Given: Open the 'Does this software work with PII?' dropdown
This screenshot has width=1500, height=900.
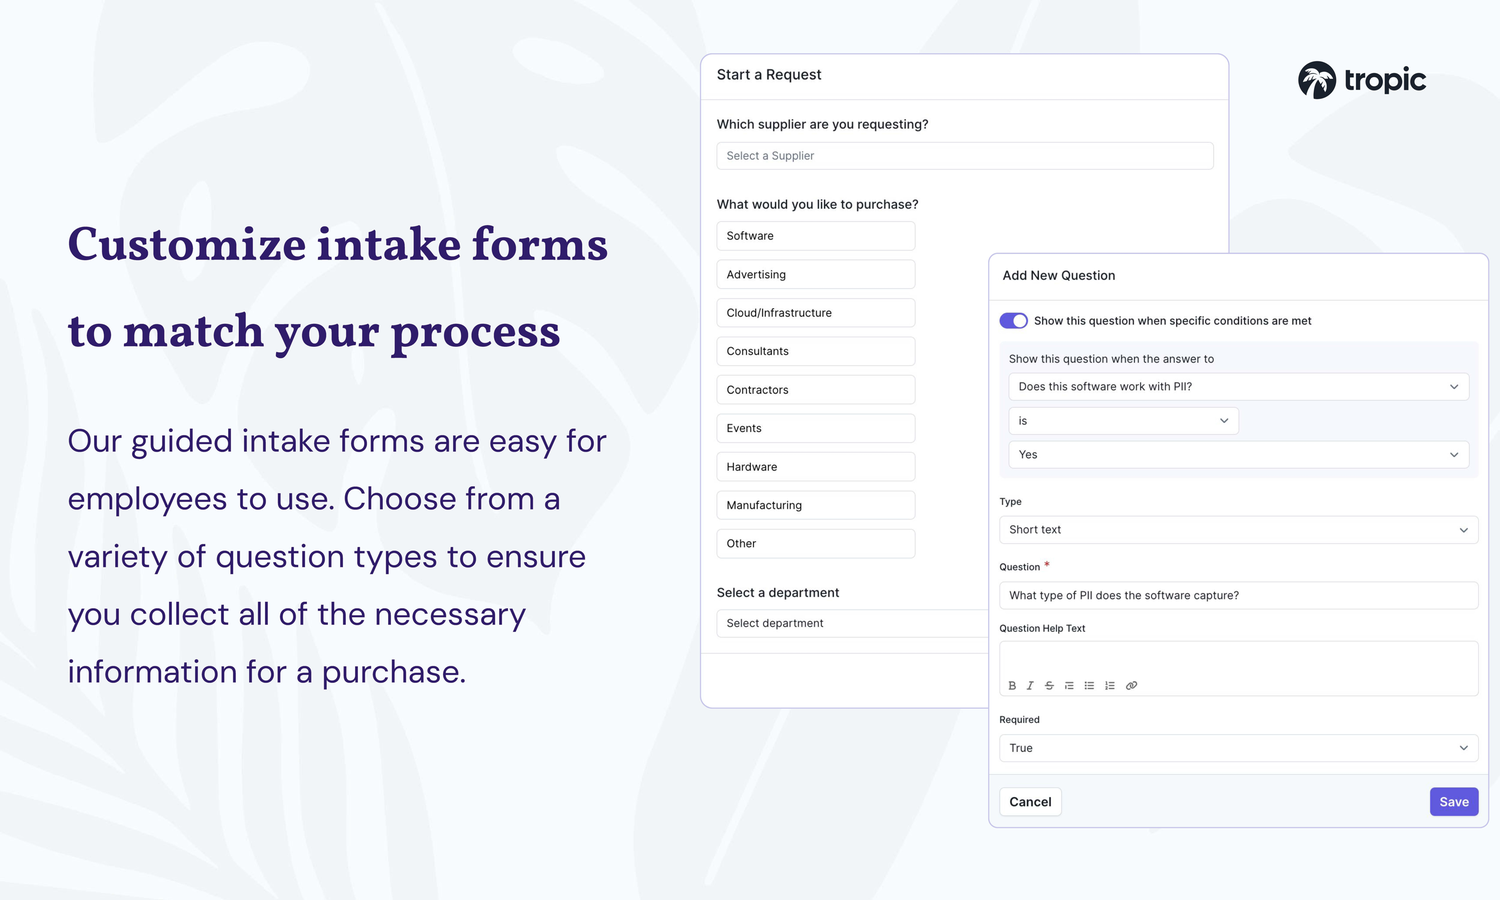Looking at the screenshot, I should pos(1238,386).
